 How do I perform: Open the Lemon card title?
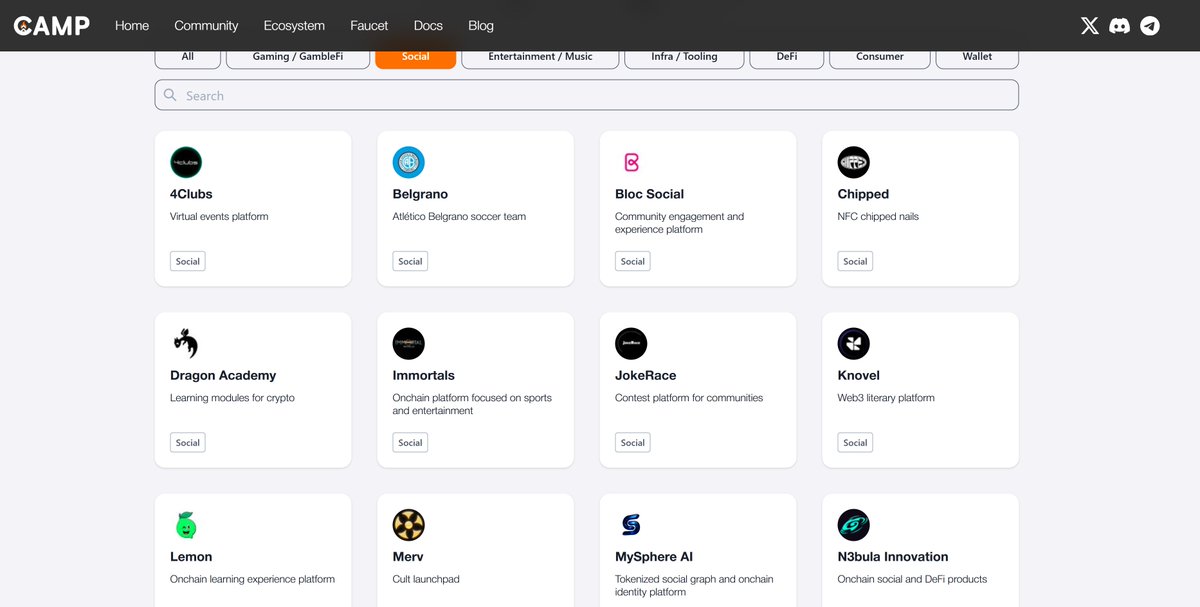pos(191,557)
